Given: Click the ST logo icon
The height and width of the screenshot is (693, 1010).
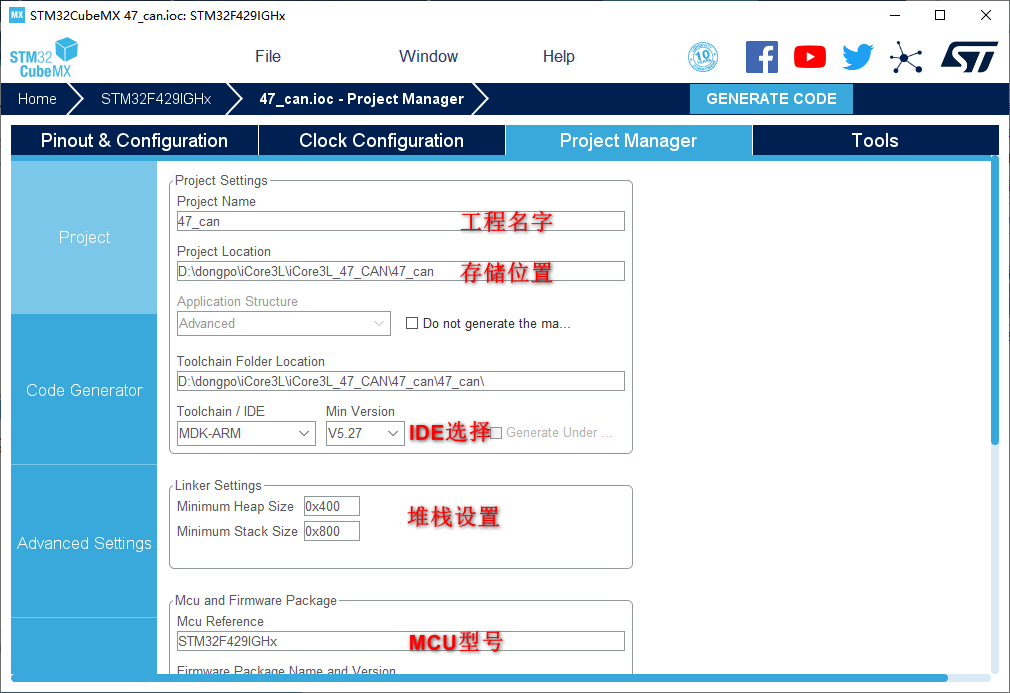Looking at the screenshot, I should point(968,57).
